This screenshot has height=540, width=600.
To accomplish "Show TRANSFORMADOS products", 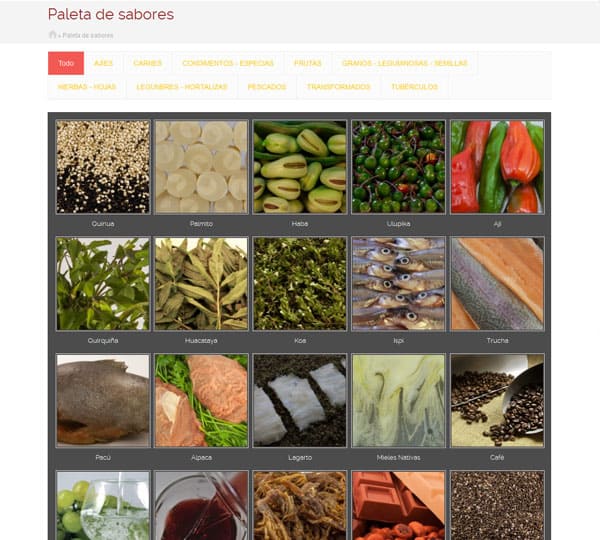I will click(x=339, y=87).
